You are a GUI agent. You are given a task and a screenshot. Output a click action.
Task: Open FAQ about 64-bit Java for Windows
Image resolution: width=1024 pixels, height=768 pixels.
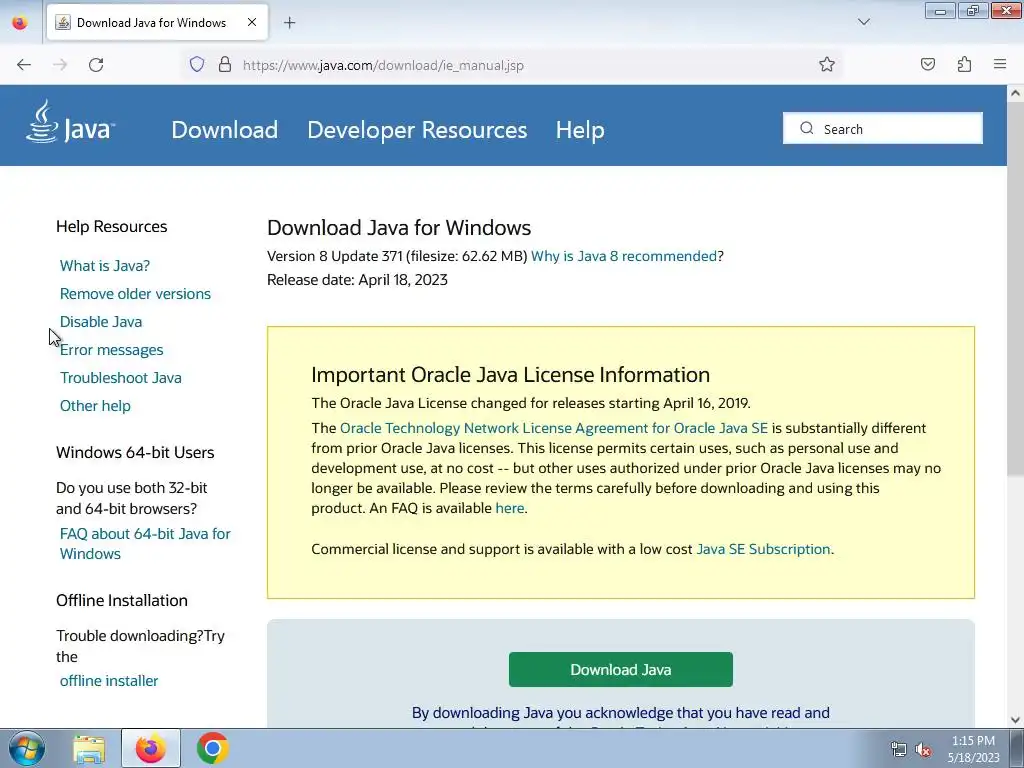click(x=145, y=543)
